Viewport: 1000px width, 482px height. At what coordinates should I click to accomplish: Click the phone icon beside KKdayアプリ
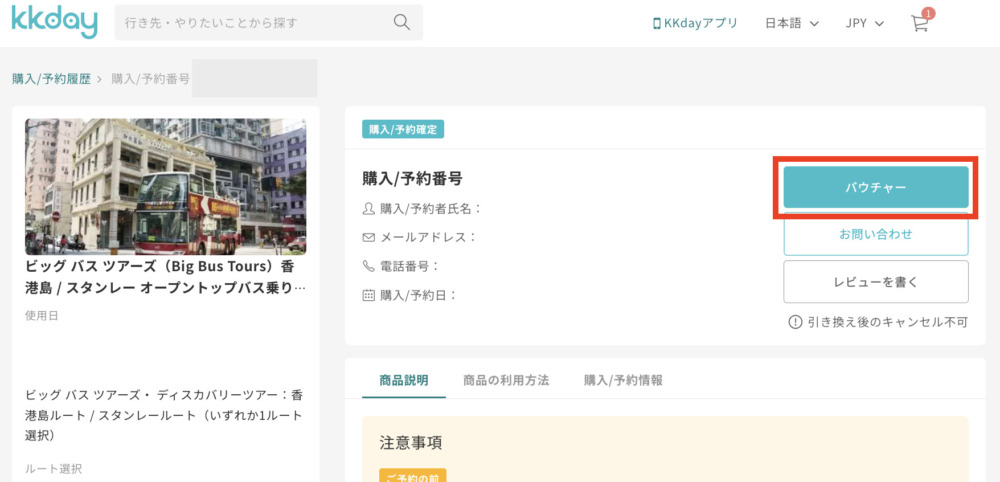(x=656, y=24)
